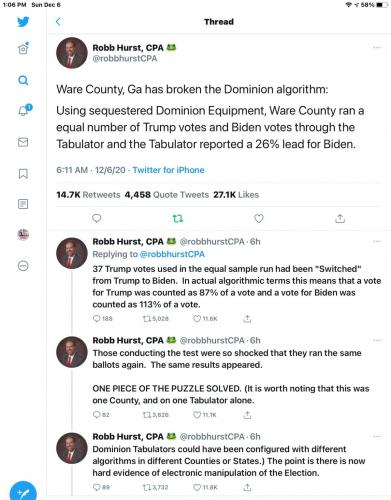Image resolution: width=391 pixels, height=500 pixels.
Task: Open Lists icon in sidebar
Action: click(x=23, y=204)
